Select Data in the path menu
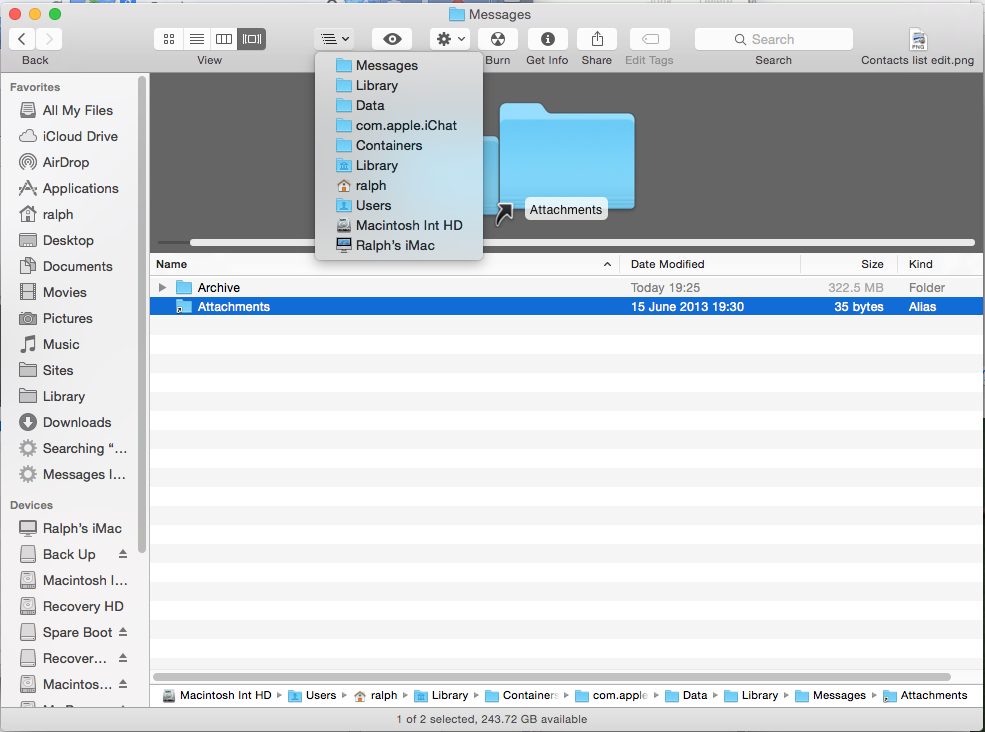The width and height of the screenshot is (985, 732). 399,106
